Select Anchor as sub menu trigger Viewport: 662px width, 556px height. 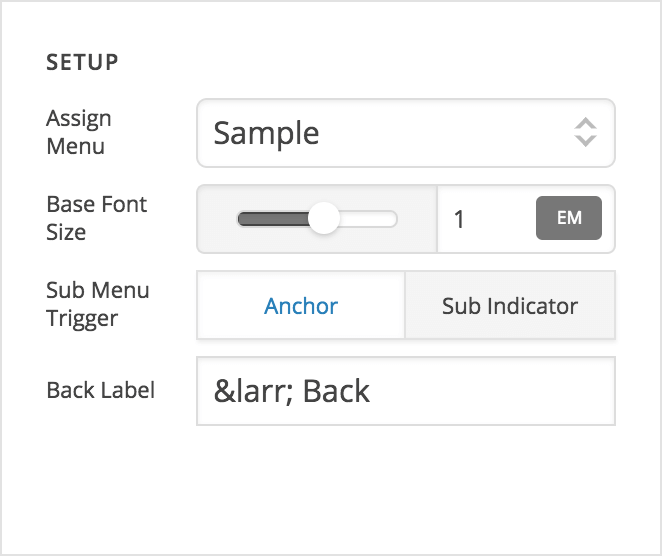(301, 305)
